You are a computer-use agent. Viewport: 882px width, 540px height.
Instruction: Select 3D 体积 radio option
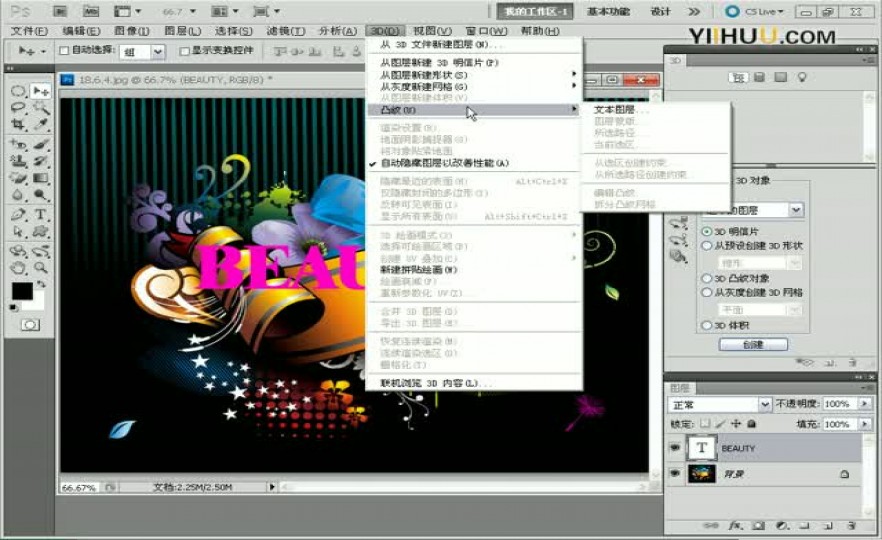[706, 325]
